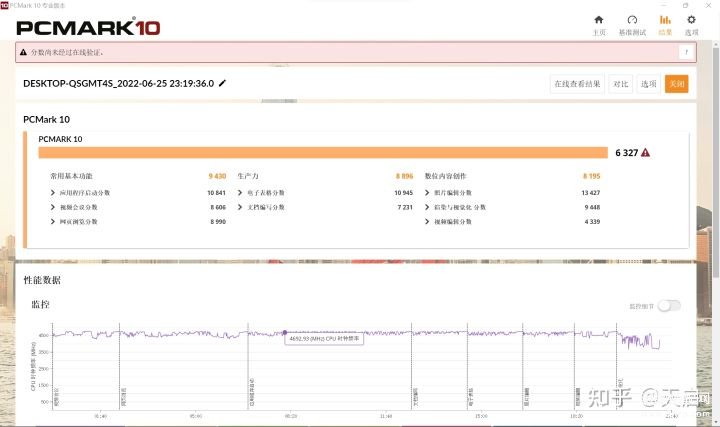Click the 对比 compare button
The width and height of the screenshot is (720, 427).
point(620,84)
